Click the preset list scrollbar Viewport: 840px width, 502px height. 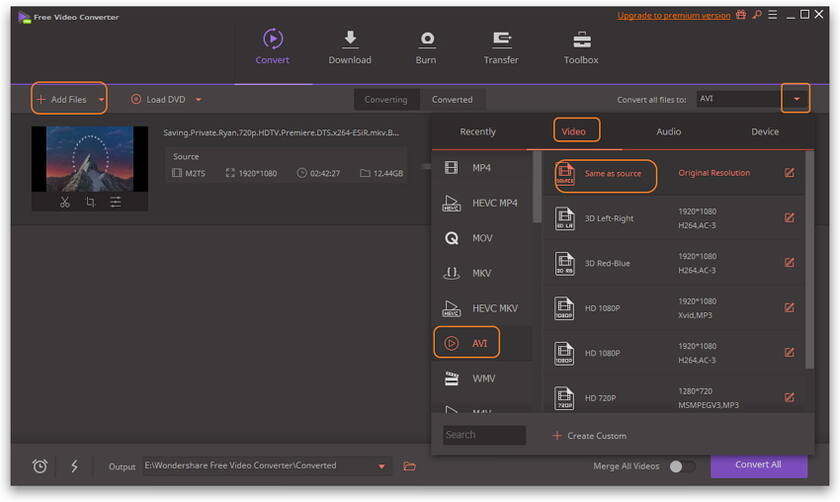(809, 260)
